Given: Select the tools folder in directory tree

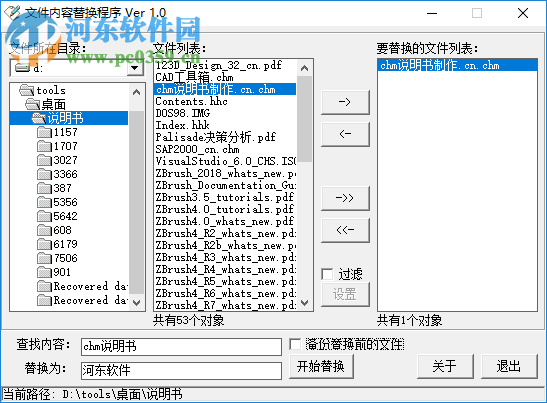Looking at the screenshot, I should (x=51, y=90).
